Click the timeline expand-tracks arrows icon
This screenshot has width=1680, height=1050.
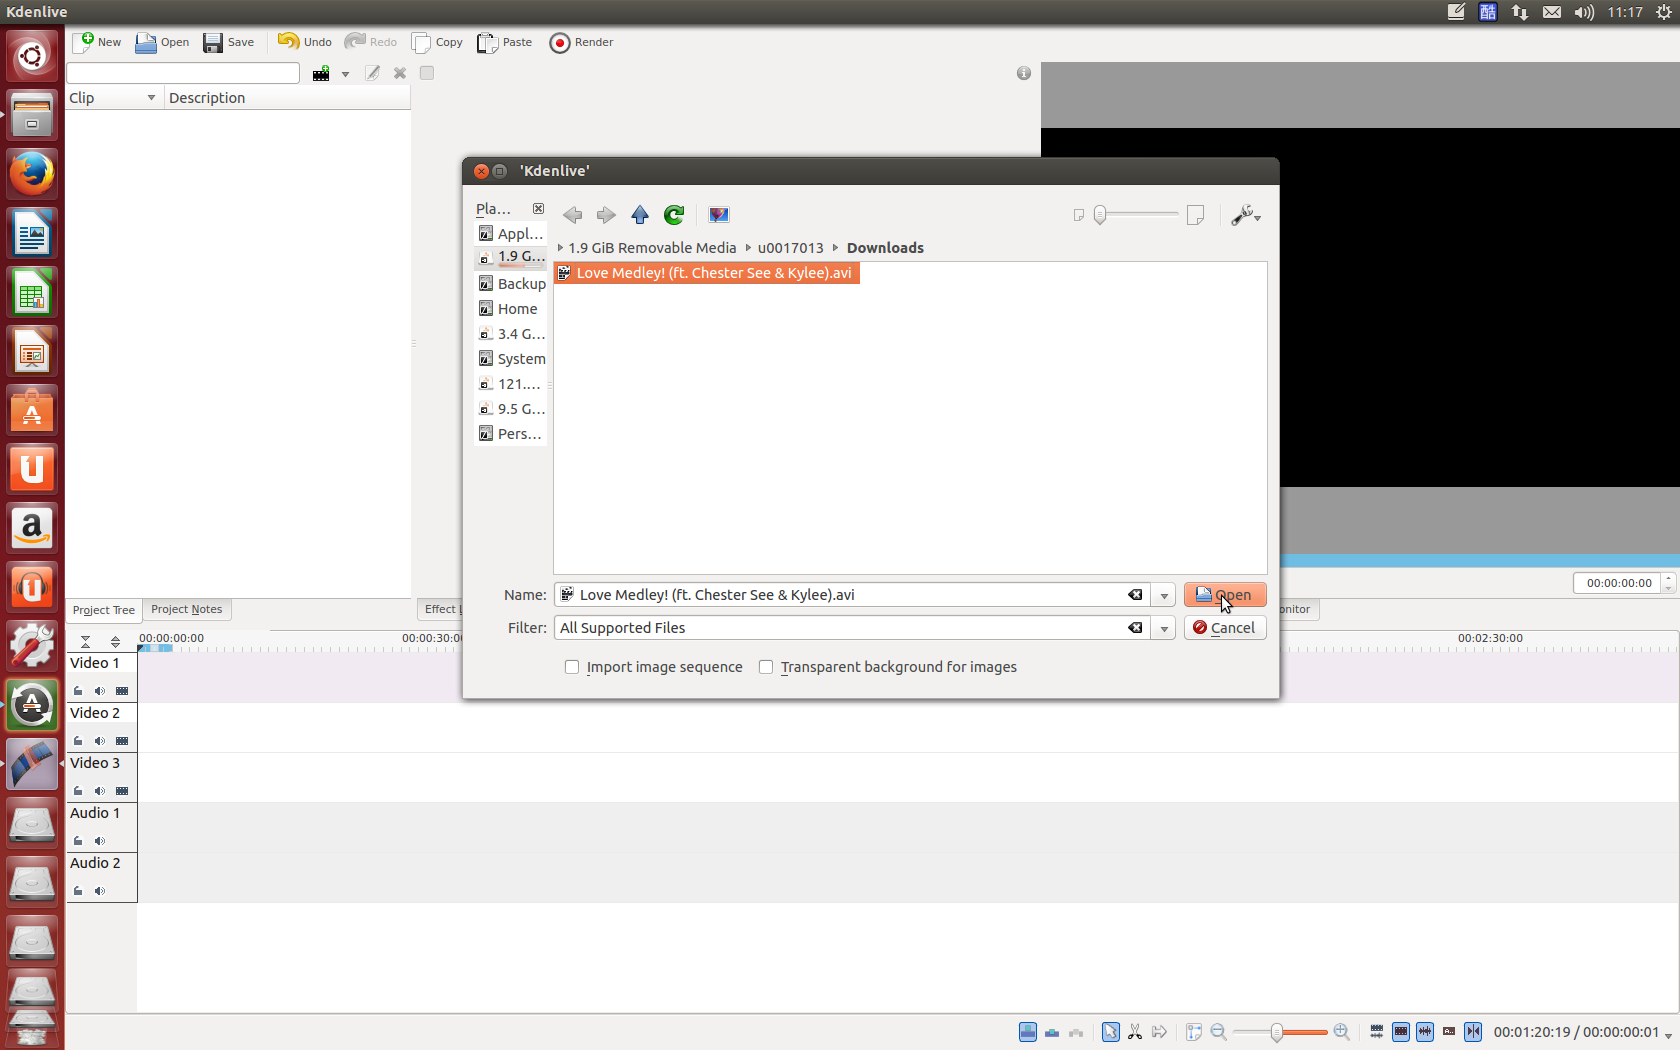pyautogui.click(x=115, y=641)
